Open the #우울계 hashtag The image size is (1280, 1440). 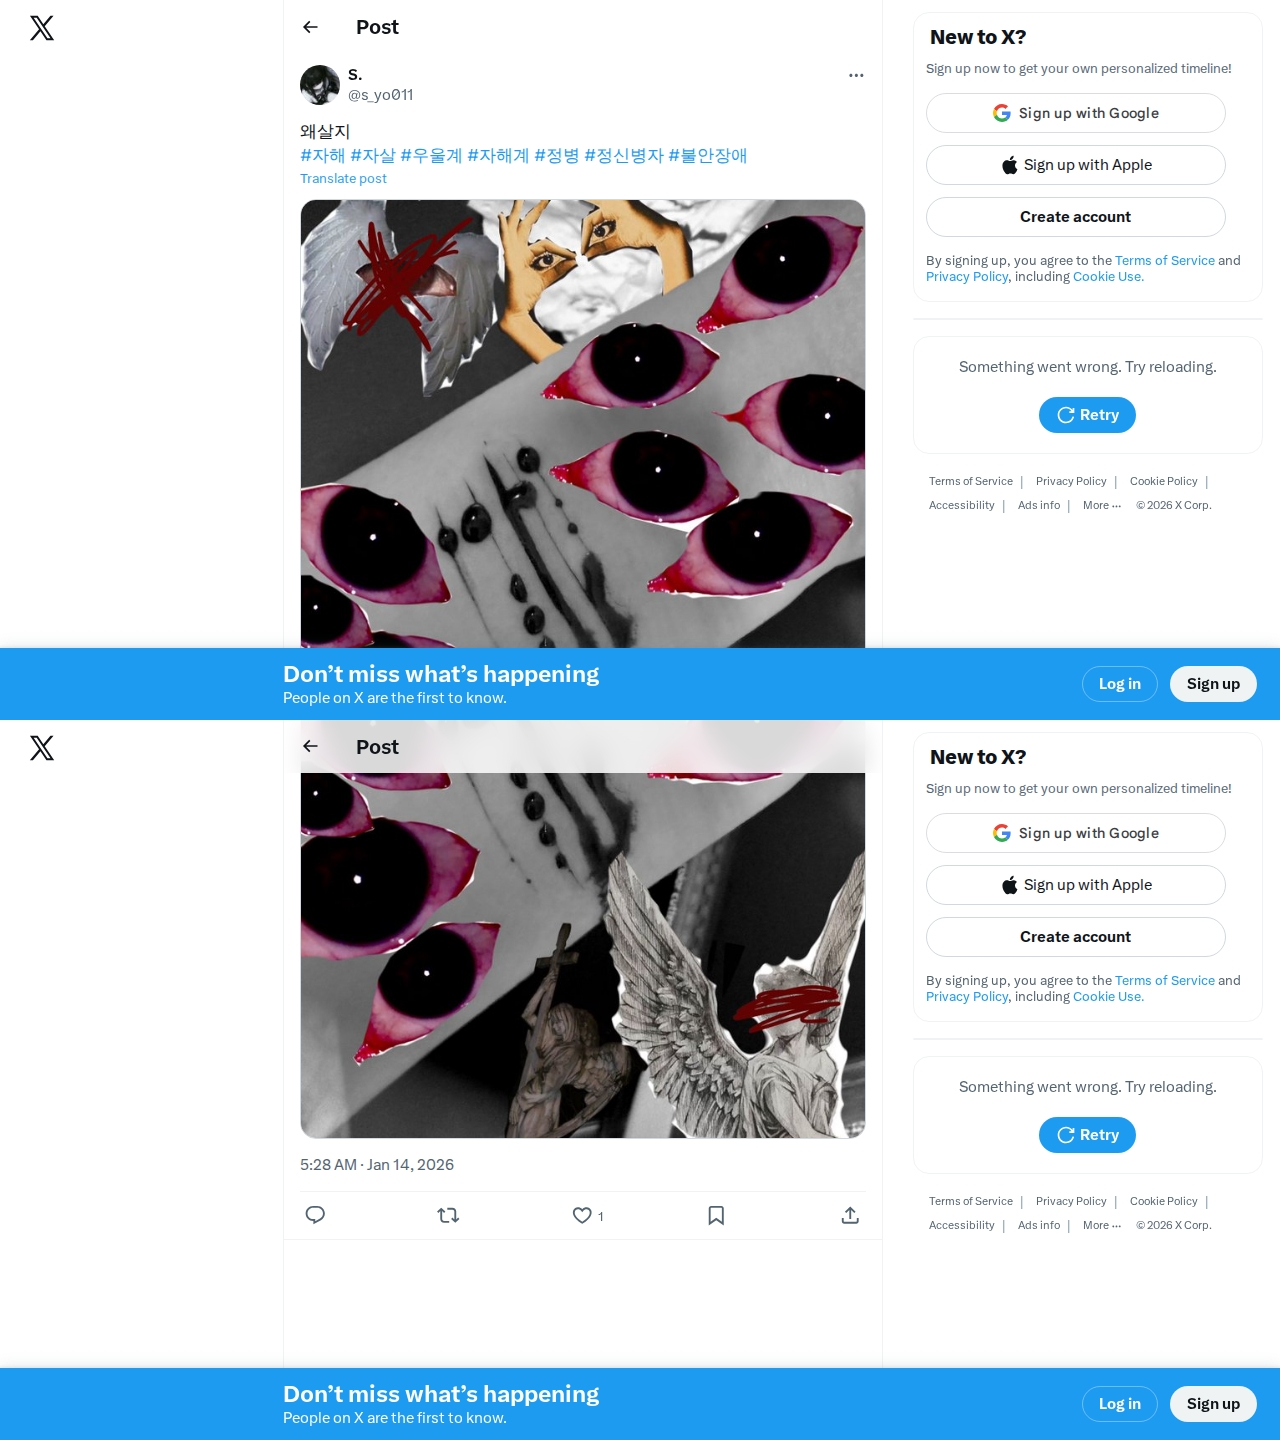click(x=431, y=155)
